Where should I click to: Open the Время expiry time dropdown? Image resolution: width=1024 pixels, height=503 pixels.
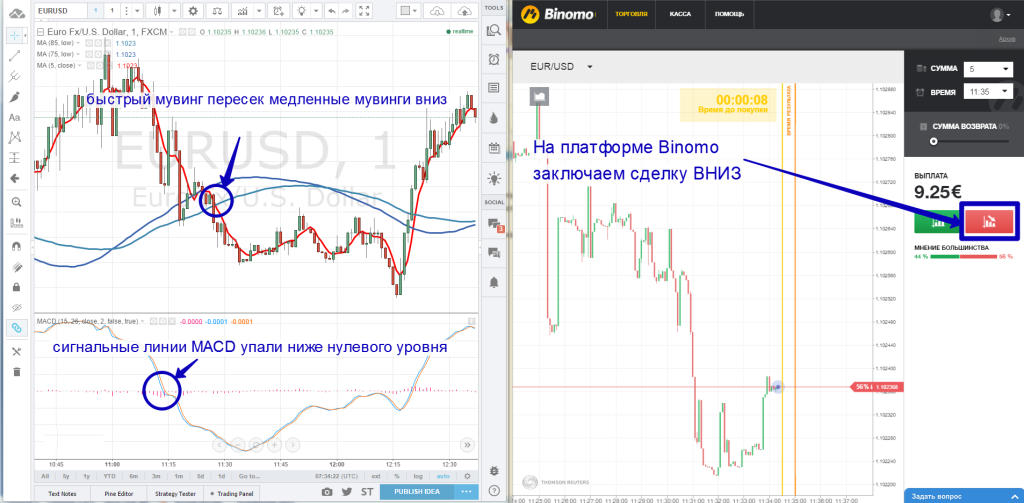[x=986, y=92]
